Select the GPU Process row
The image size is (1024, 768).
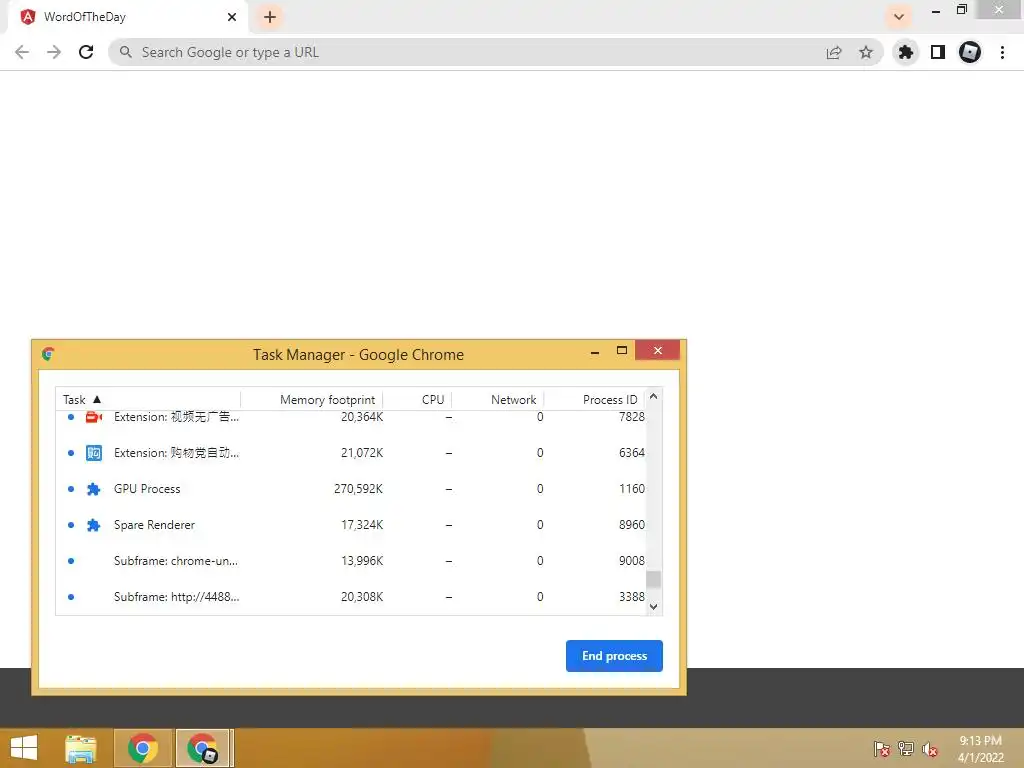(x=351, y=489)
